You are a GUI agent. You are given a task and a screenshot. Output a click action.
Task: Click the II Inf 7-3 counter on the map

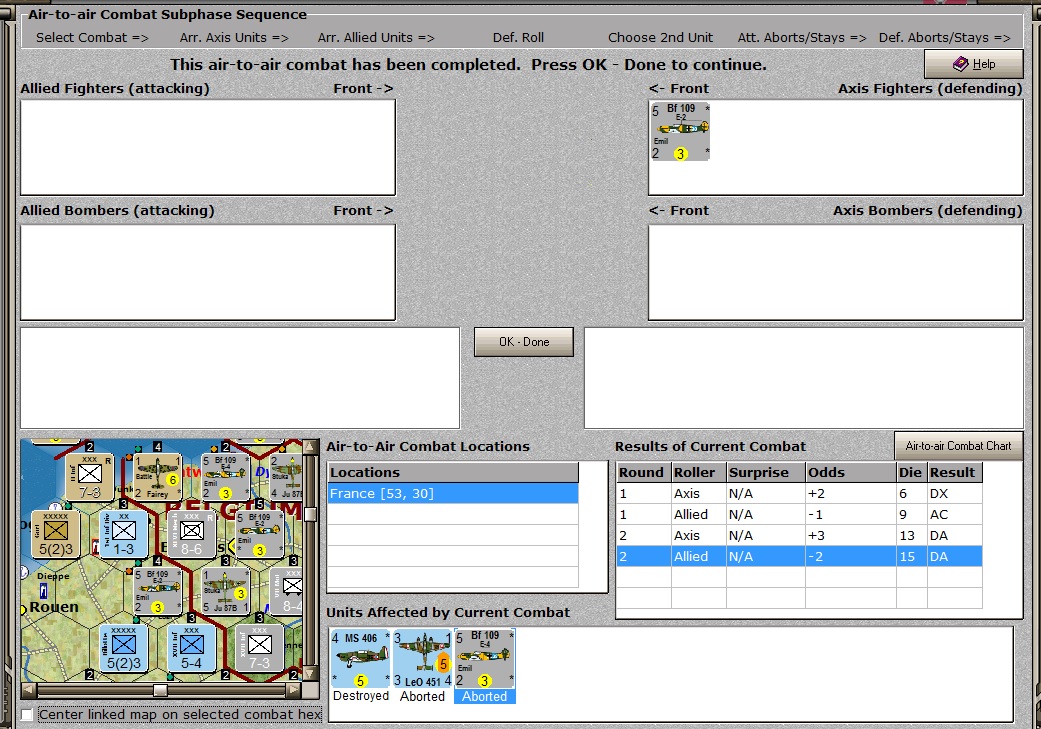(x=90, y=477)
